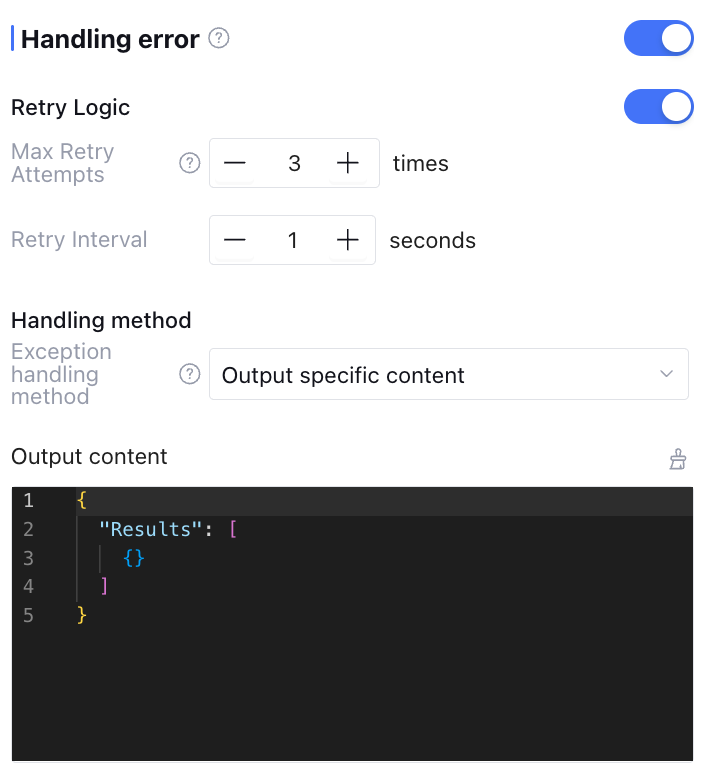Increase Retry Interval with plus button
This screenshot has width=710, height=782.
click(x=347, y=240)
